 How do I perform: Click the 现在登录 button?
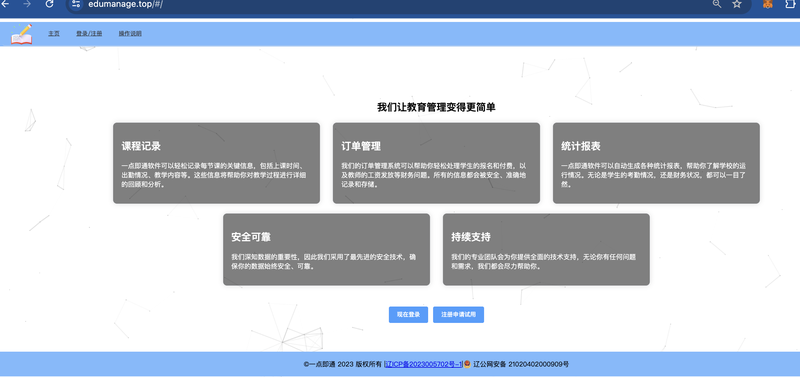(x=408, y=315)
